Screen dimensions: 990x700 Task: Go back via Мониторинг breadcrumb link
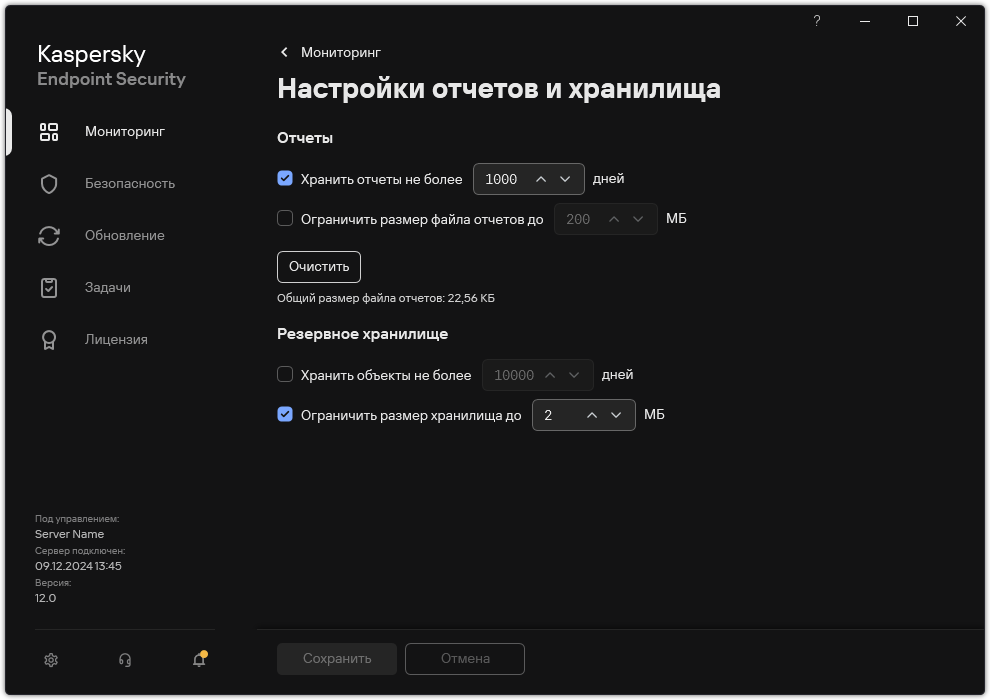[341, 52]
